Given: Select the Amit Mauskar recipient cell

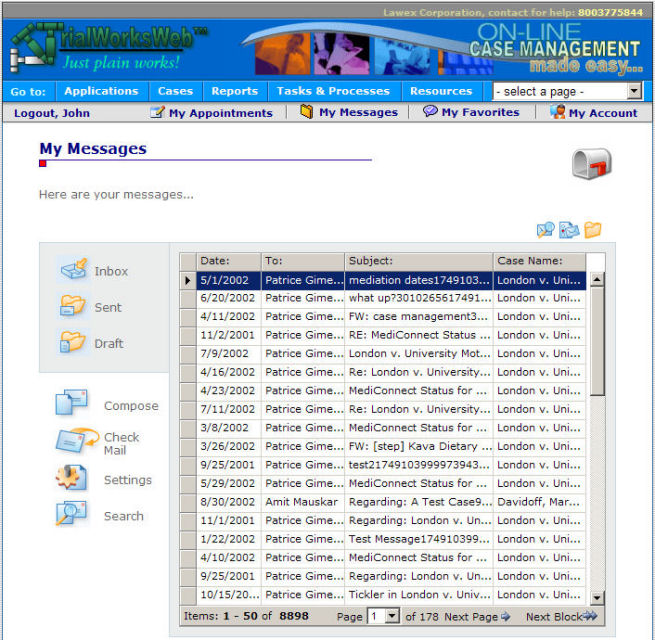Looking at the screenshot, I should (303, 502).
